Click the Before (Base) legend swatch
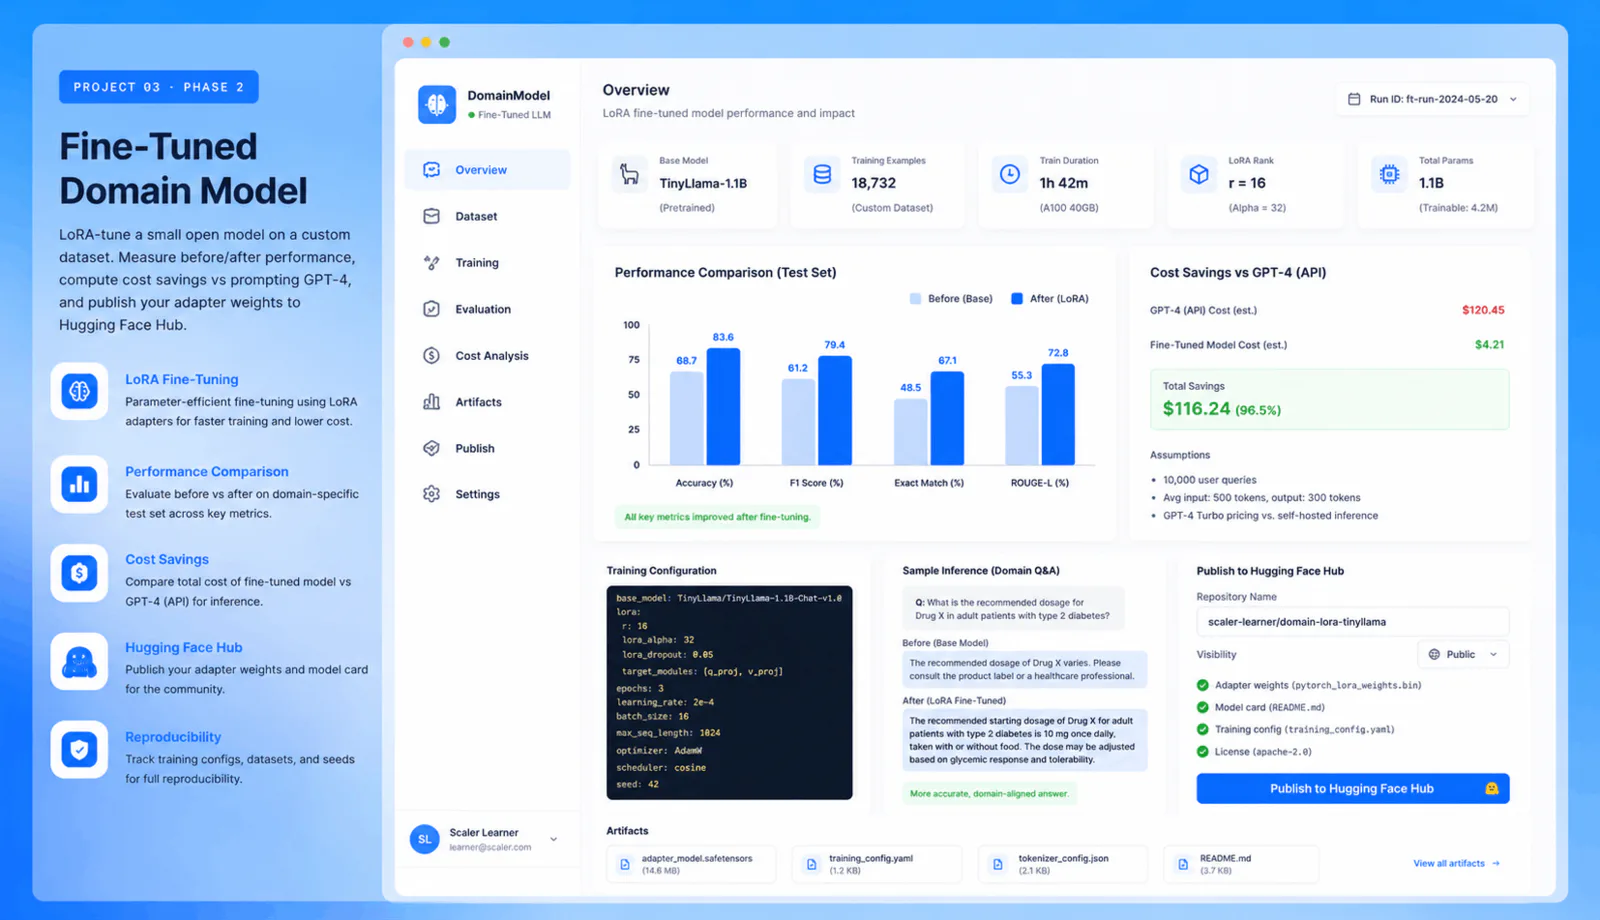Image resolution: width=1600 pixels, height=920 pixels. [x=915, y=299]
